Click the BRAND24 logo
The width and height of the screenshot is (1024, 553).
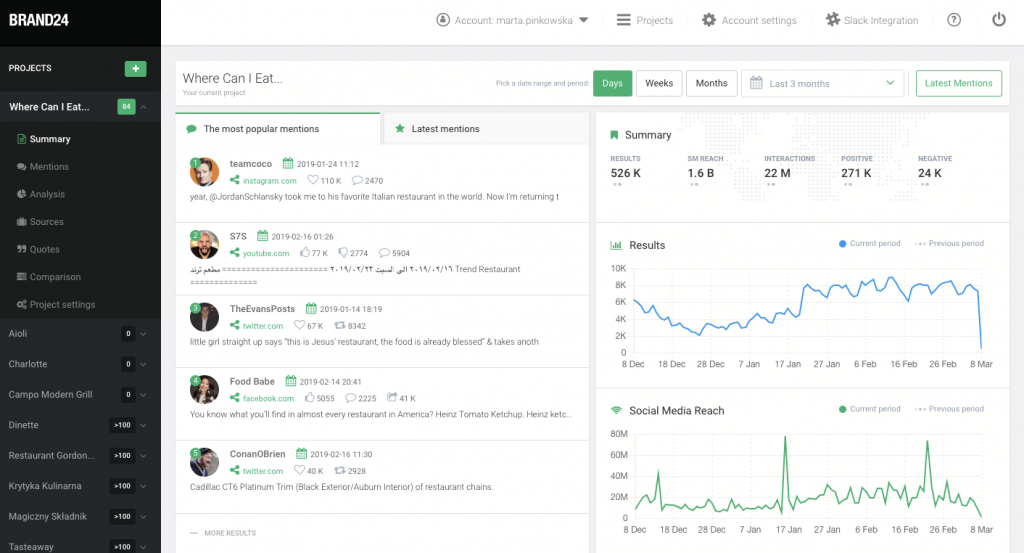[x=39, y=20]
